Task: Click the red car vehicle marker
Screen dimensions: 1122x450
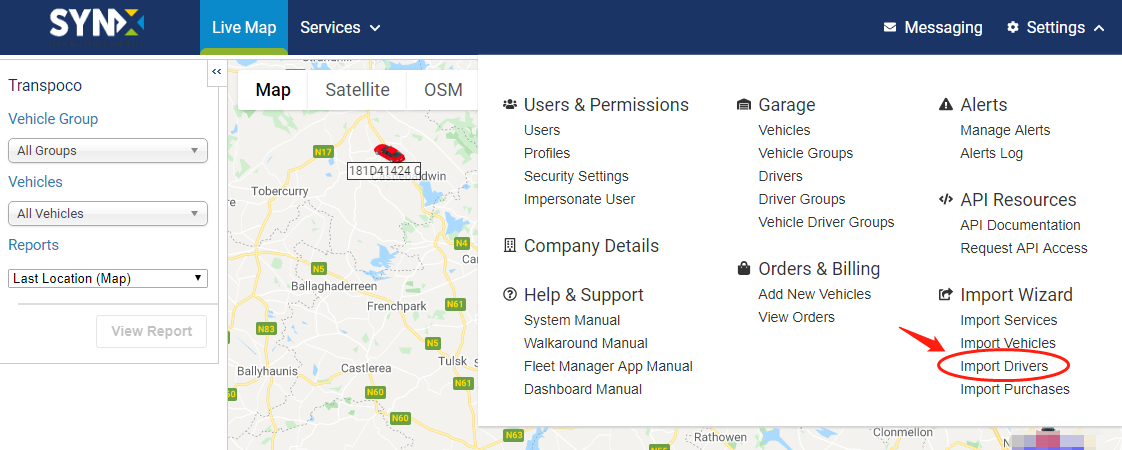Action: click(390, 153)
